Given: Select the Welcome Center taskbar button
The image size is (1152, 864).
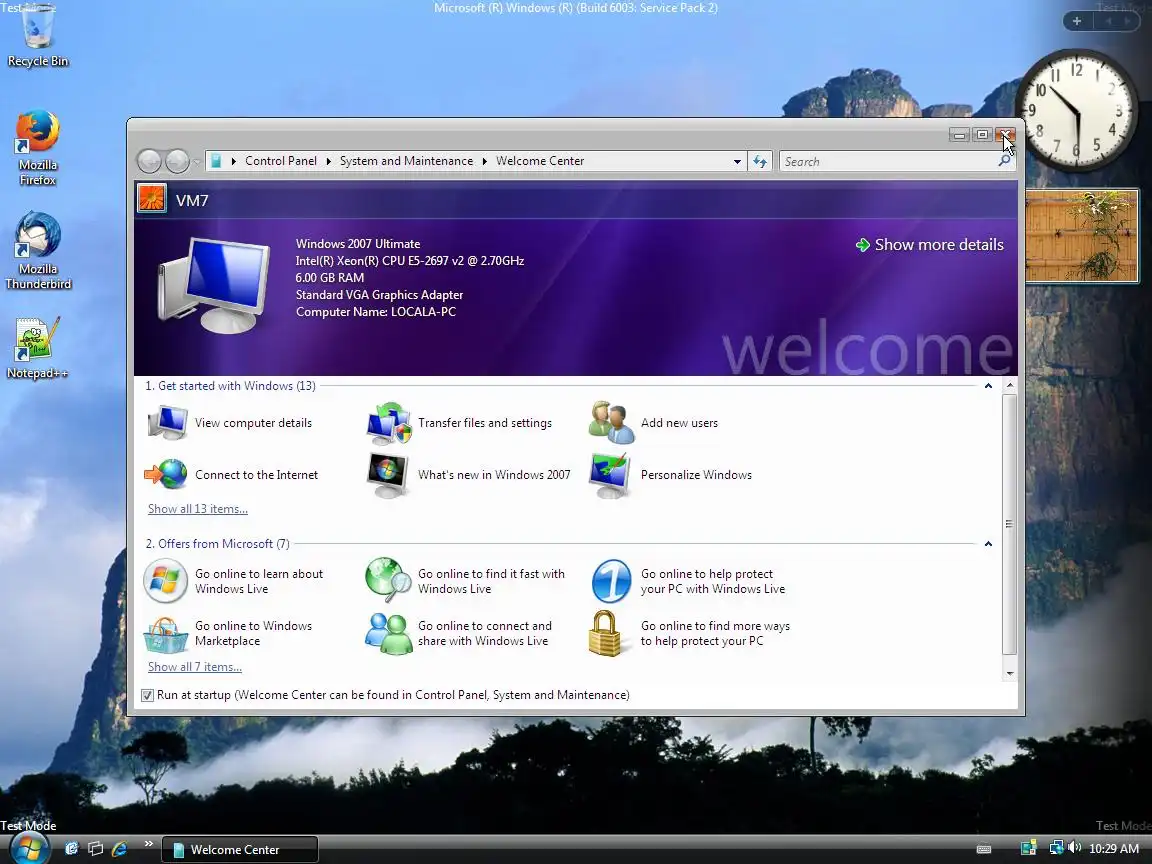Looking at the screenshot, I should pos(240,849).
